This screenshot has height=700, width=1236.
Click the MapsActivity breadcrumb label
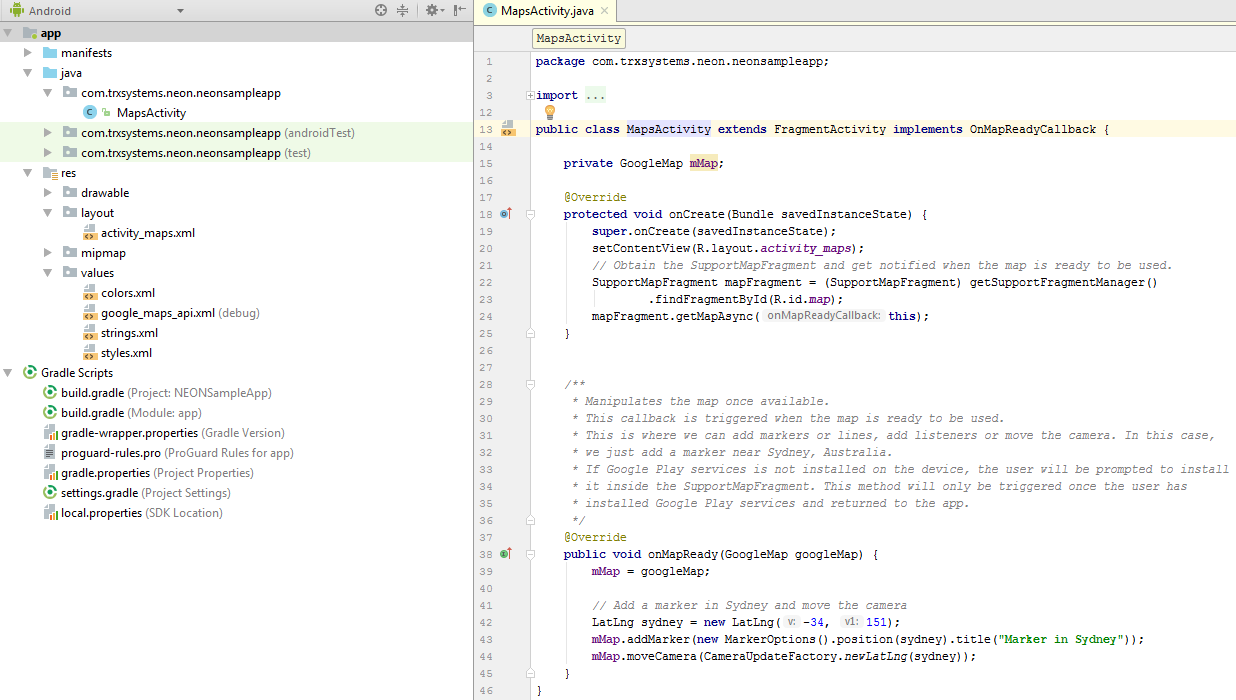point(579,38)
